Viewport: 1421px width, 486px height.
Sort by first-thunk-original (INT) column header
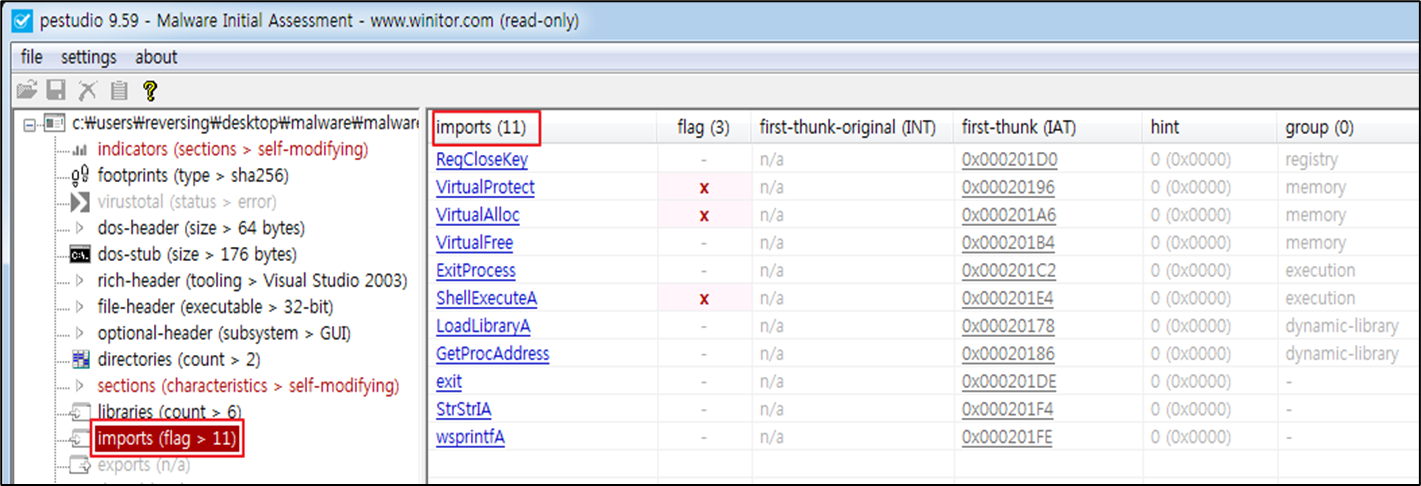pyautogui.click(x=852, y=127)
